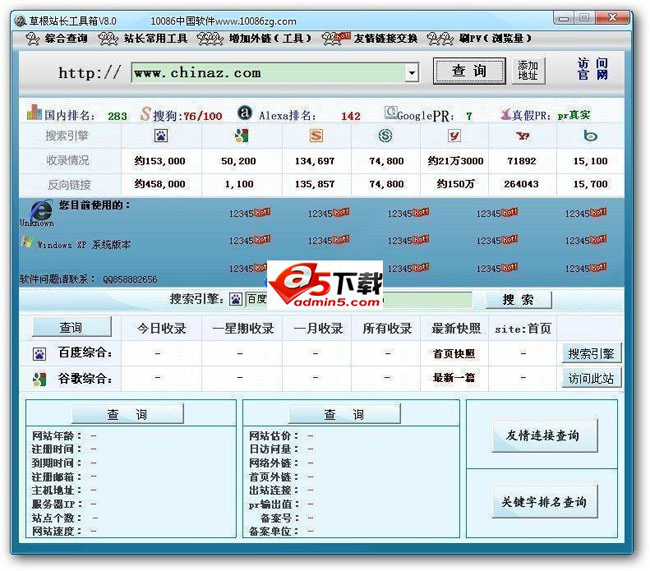Open the 综合查询 menu tab
This screenshot has width=650, height=571.
click(x=56, y=39)
